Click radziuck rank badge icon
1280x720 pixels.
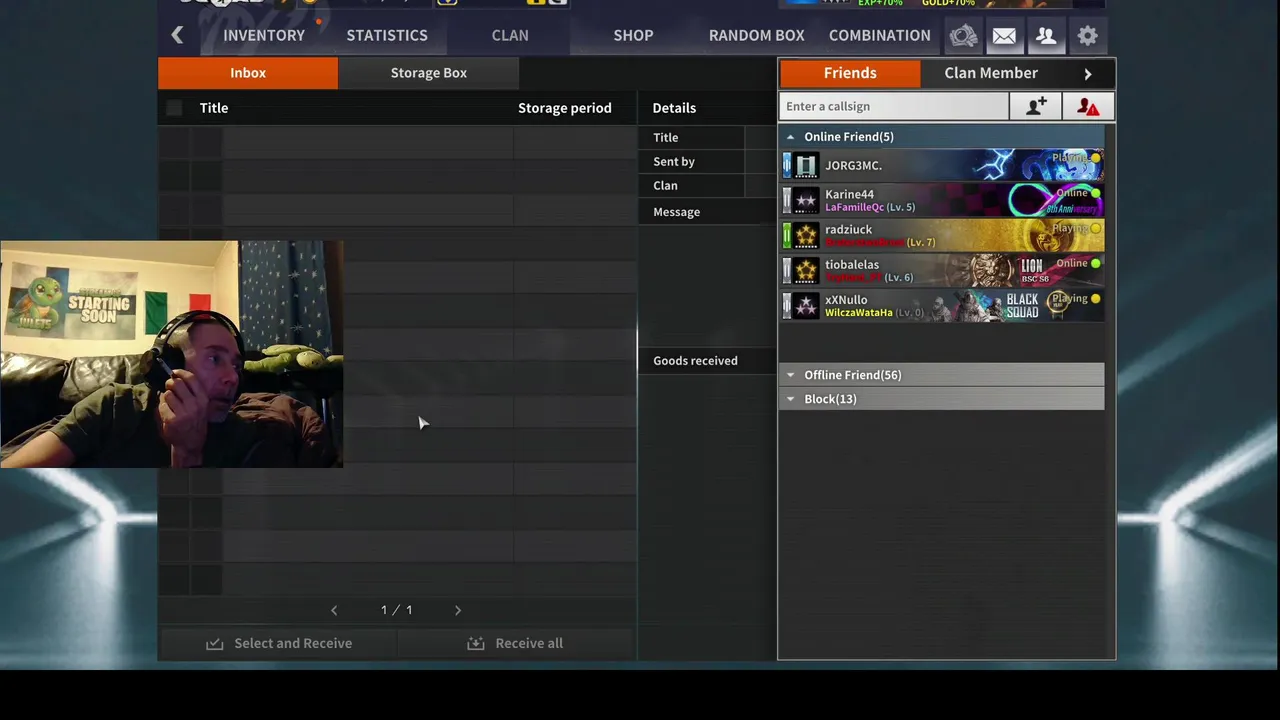(806, 236)
